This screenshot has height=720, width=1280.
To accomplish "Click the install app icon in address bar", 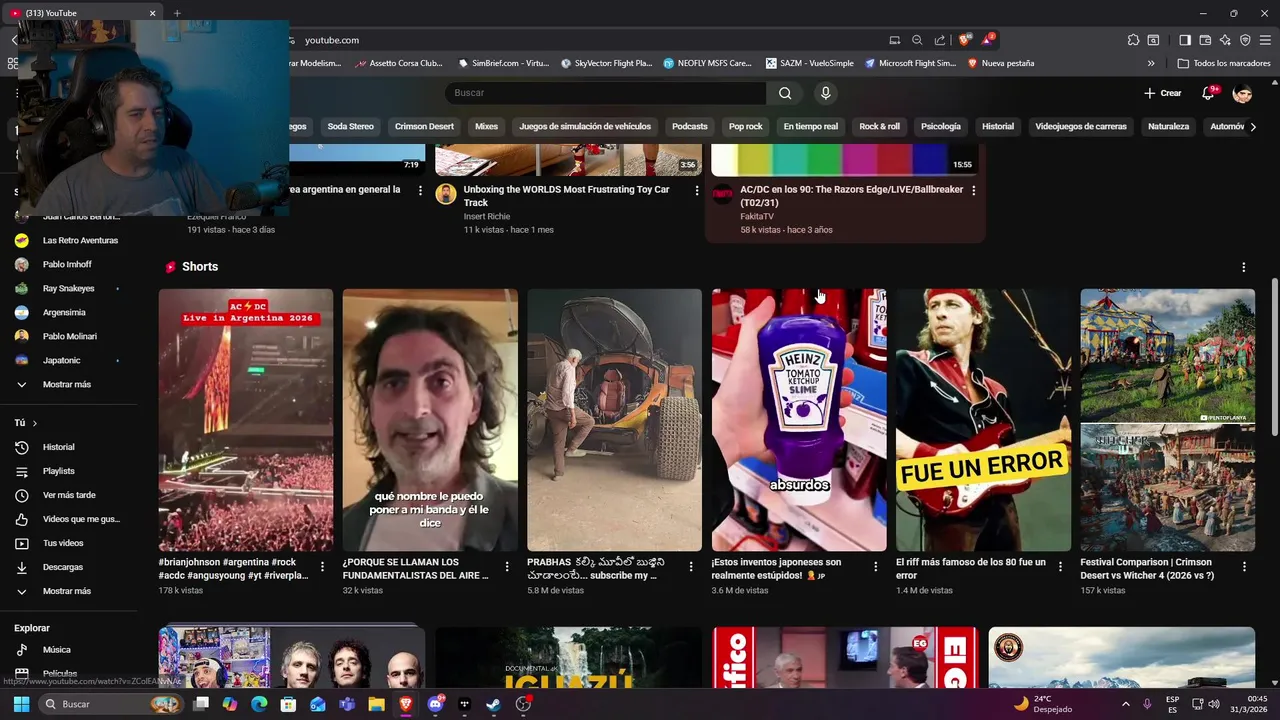I will pyautogui.click(x=894, y=40).
